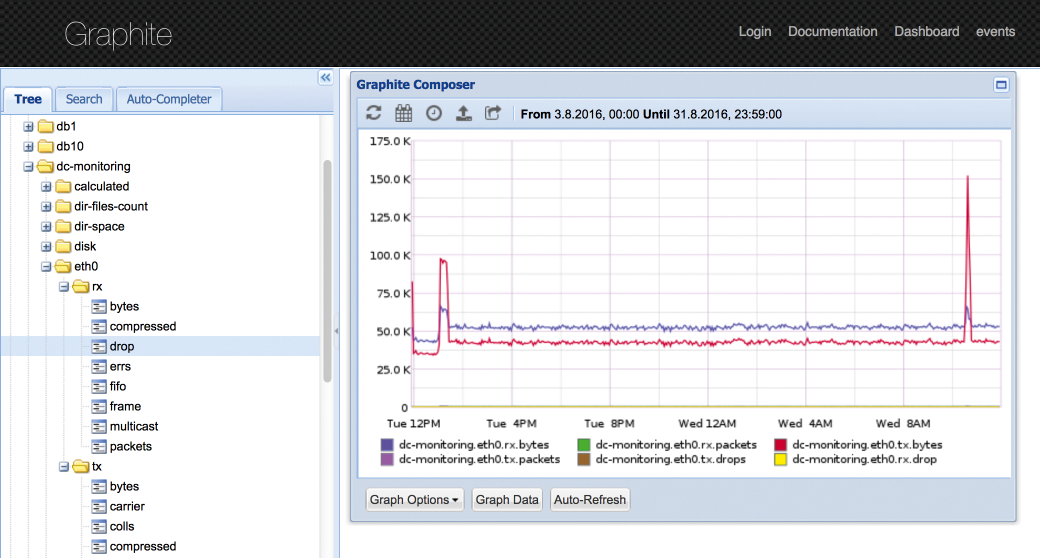The height and width of the screenshot is (558, 1040).
Task: Open the Graph Options dropdown
Action: 415,500
